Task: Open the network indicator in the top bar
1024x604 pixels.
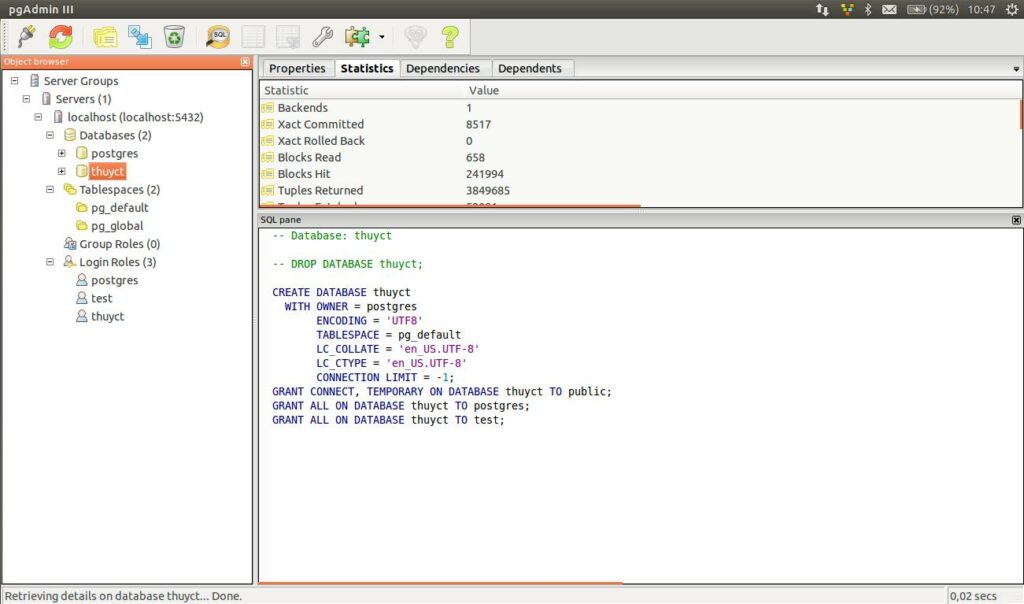Action: tap(822, 9)
